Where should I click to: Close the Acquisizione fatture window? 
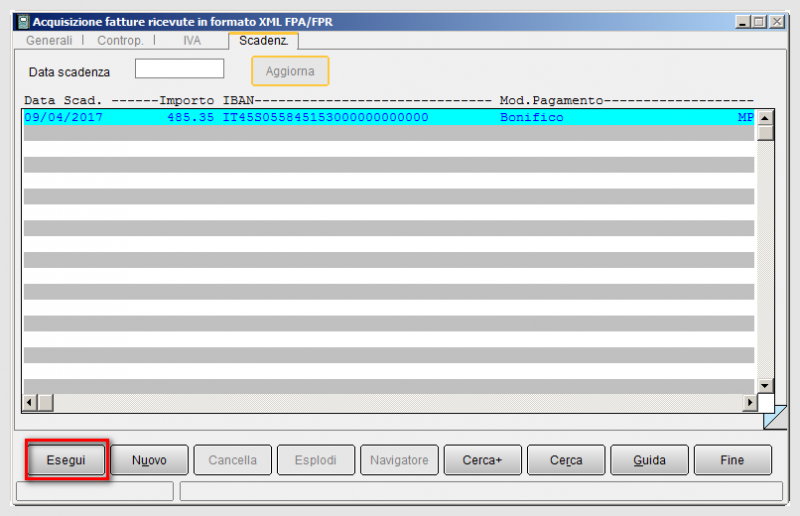tap(777, 22)
